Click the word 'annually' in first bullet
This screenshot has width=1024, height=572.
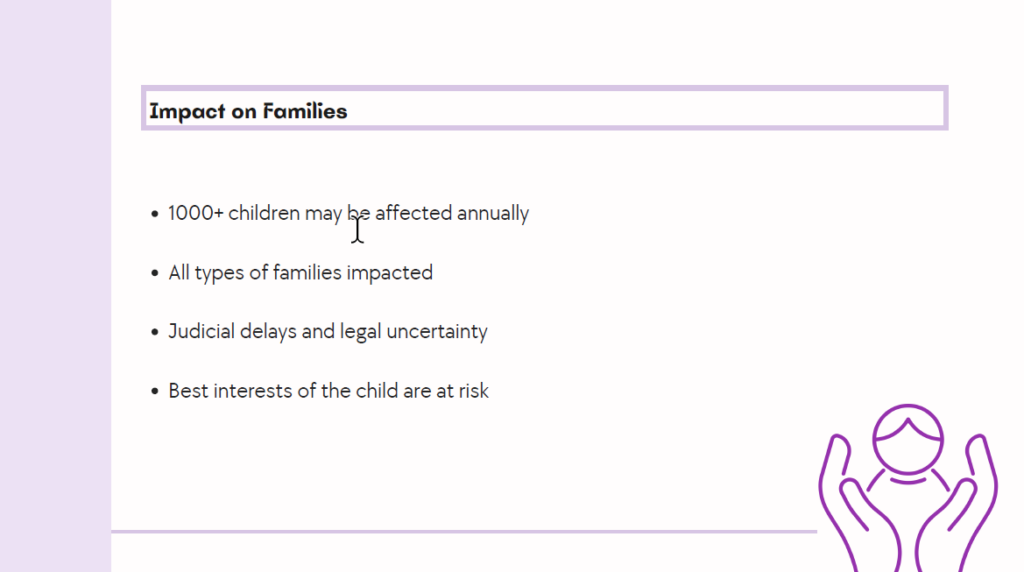point(493,214)
